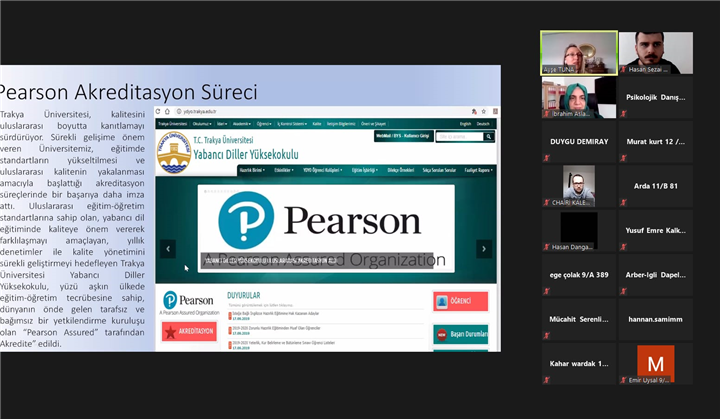Go to next slide in Pearson banner
The height and width of the screenshot is (419, 720).
[484, 249]
